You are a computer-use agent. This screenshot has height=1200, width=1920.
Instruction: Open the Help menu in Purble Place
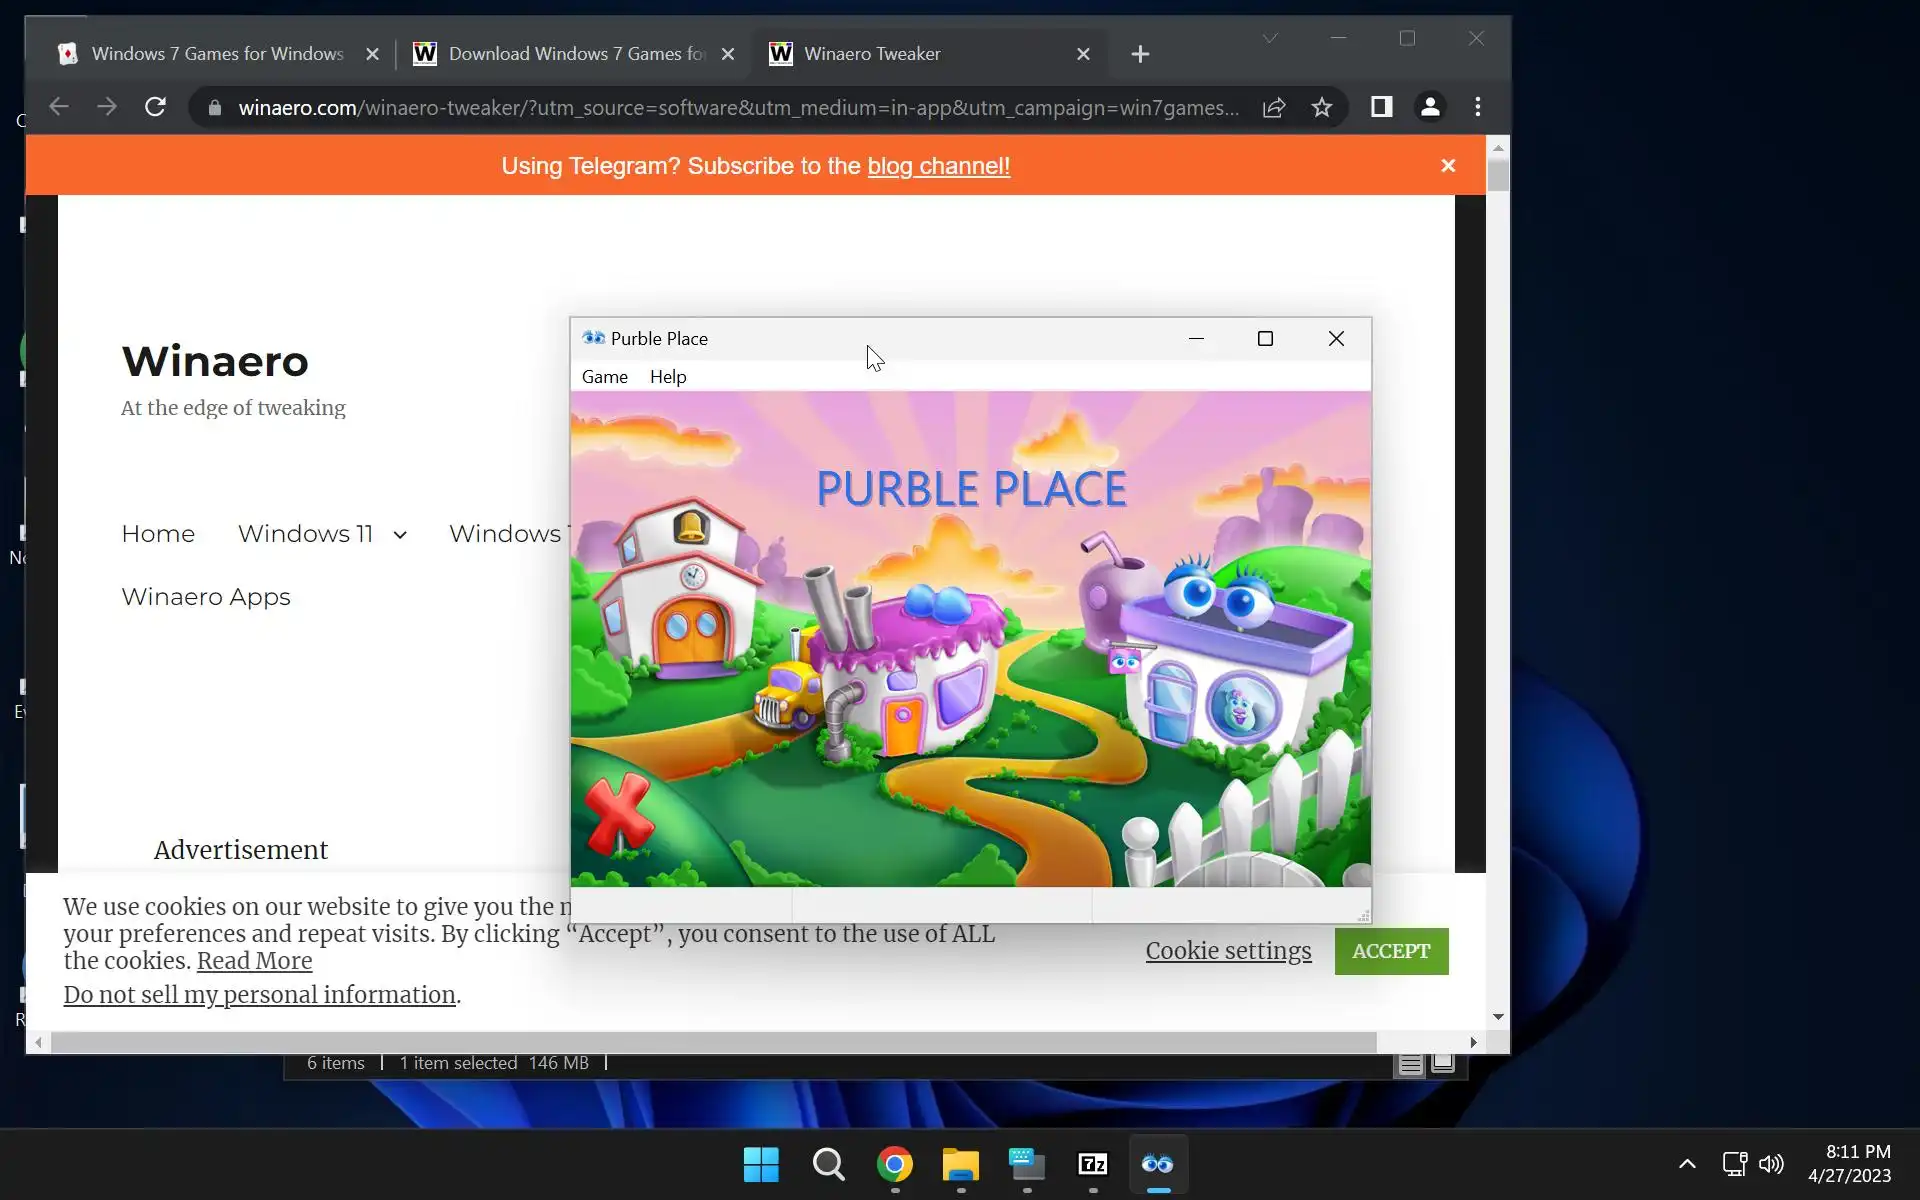(667, 377)
